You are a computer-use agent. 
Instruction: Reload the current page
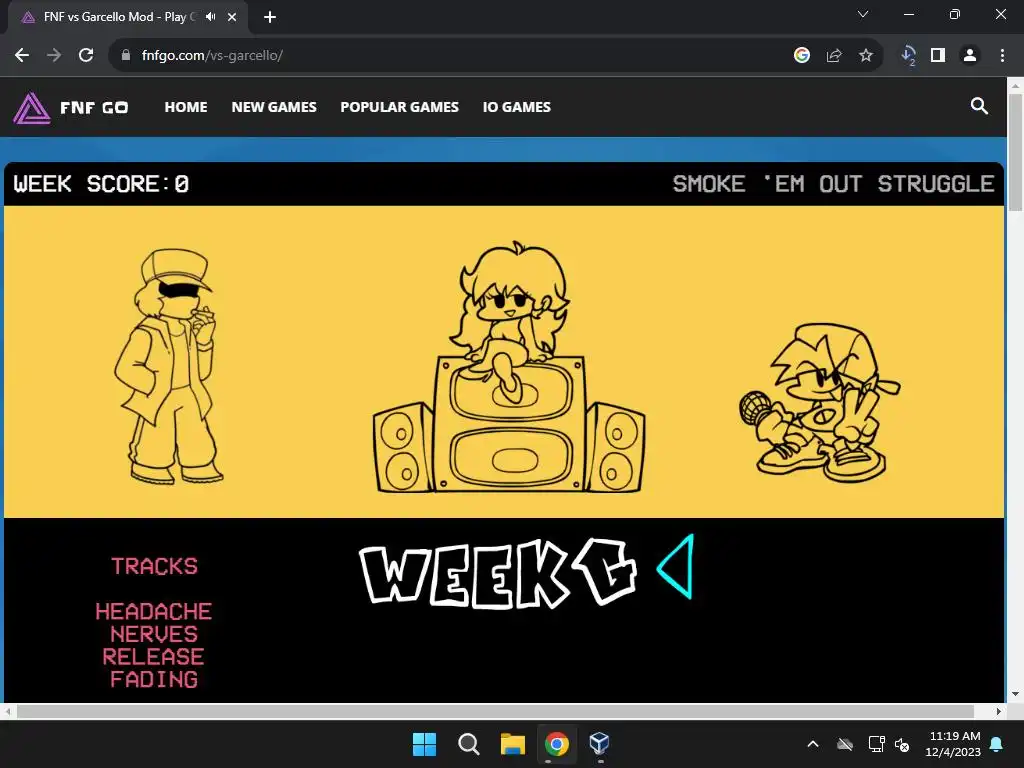pos(86,56)
